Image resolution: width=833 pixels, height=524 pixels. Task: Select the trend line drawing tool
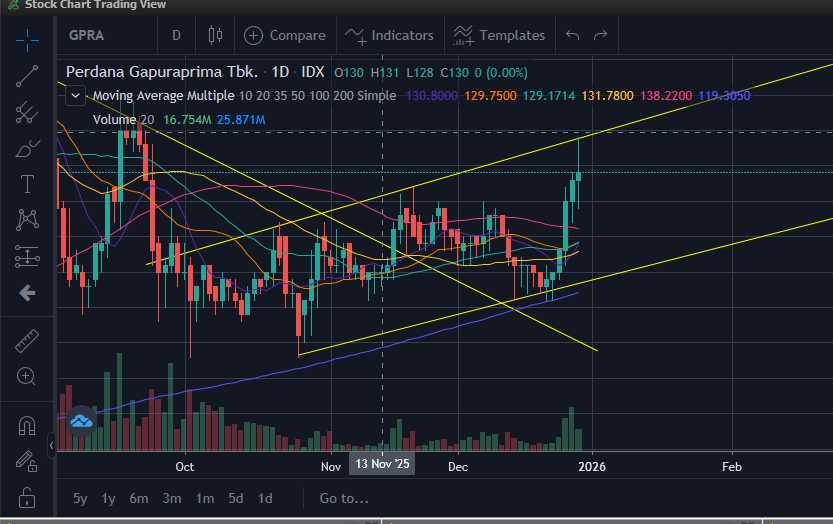point(27,76)
